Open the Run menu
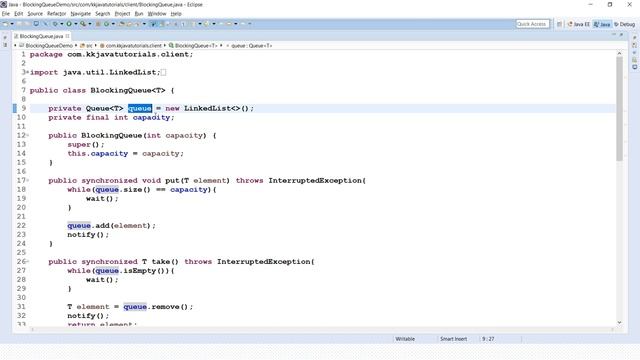 point(139,13)
